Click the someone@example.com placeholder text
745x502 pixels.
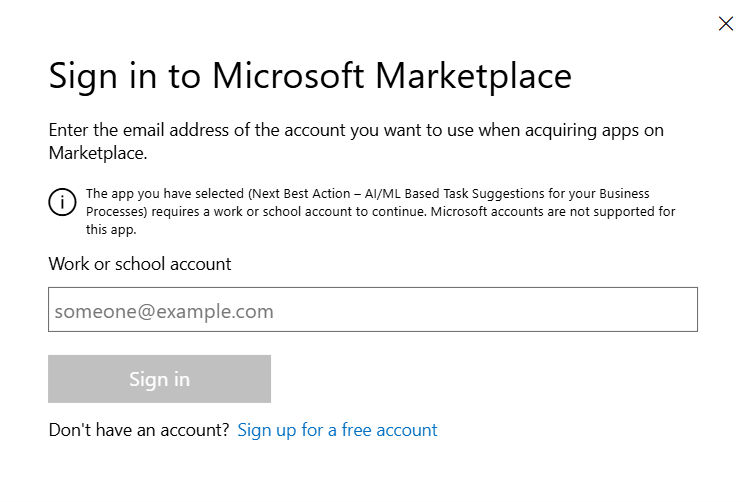pyautogui.click(x=164, y=311)
